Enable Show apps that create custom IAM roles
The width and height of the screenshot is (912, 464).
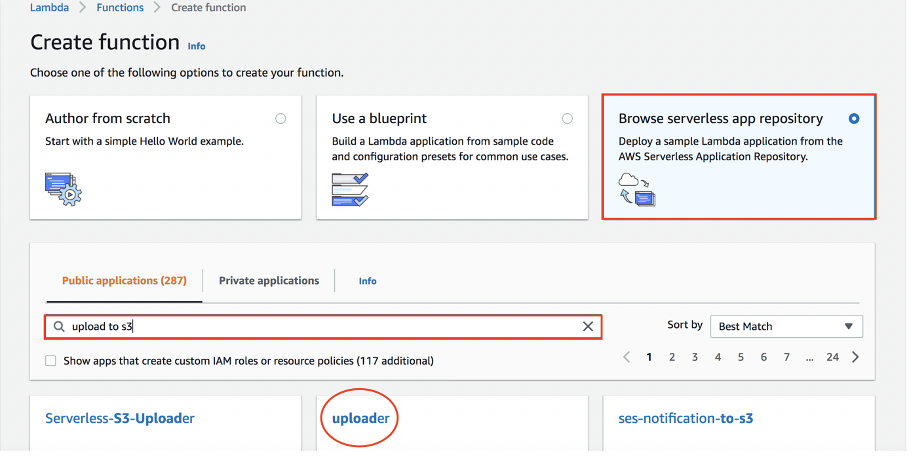[51, 361]
